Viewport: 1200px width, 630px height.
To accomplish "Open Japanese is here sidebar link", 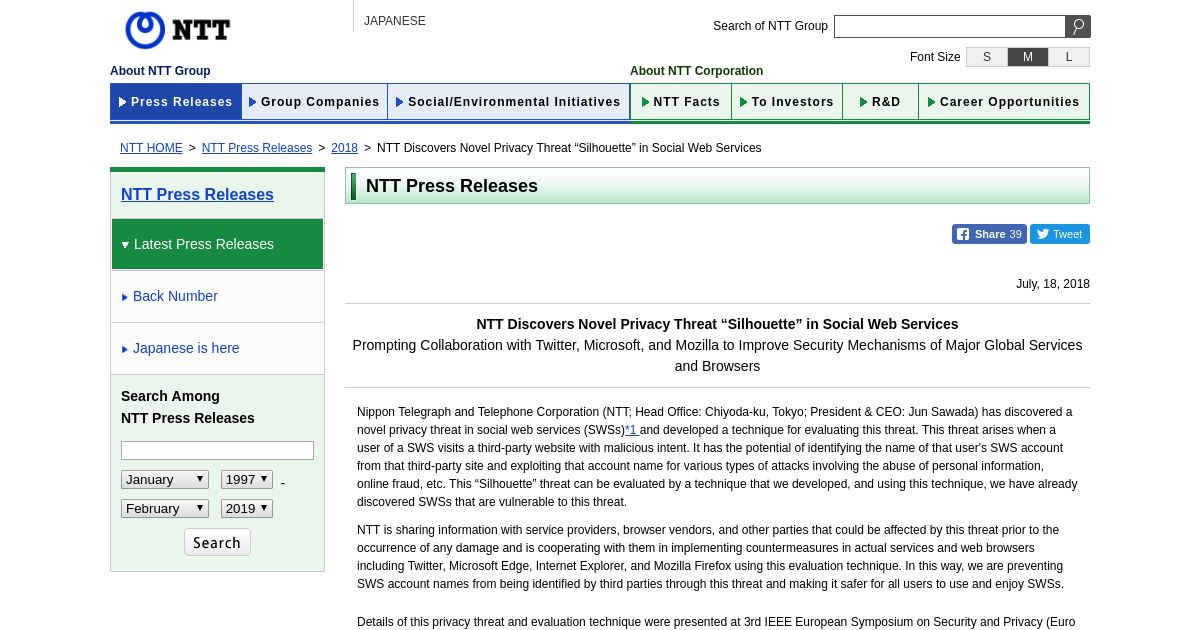I will (x=217, y=348).
